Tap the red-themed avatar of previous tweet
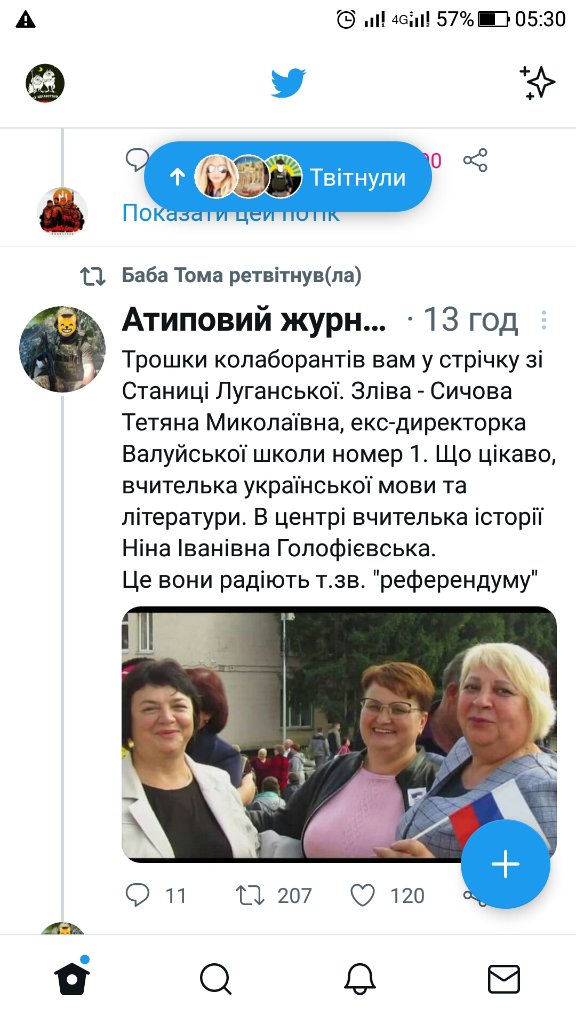576x1024 pixels. (x=62, y=212)
